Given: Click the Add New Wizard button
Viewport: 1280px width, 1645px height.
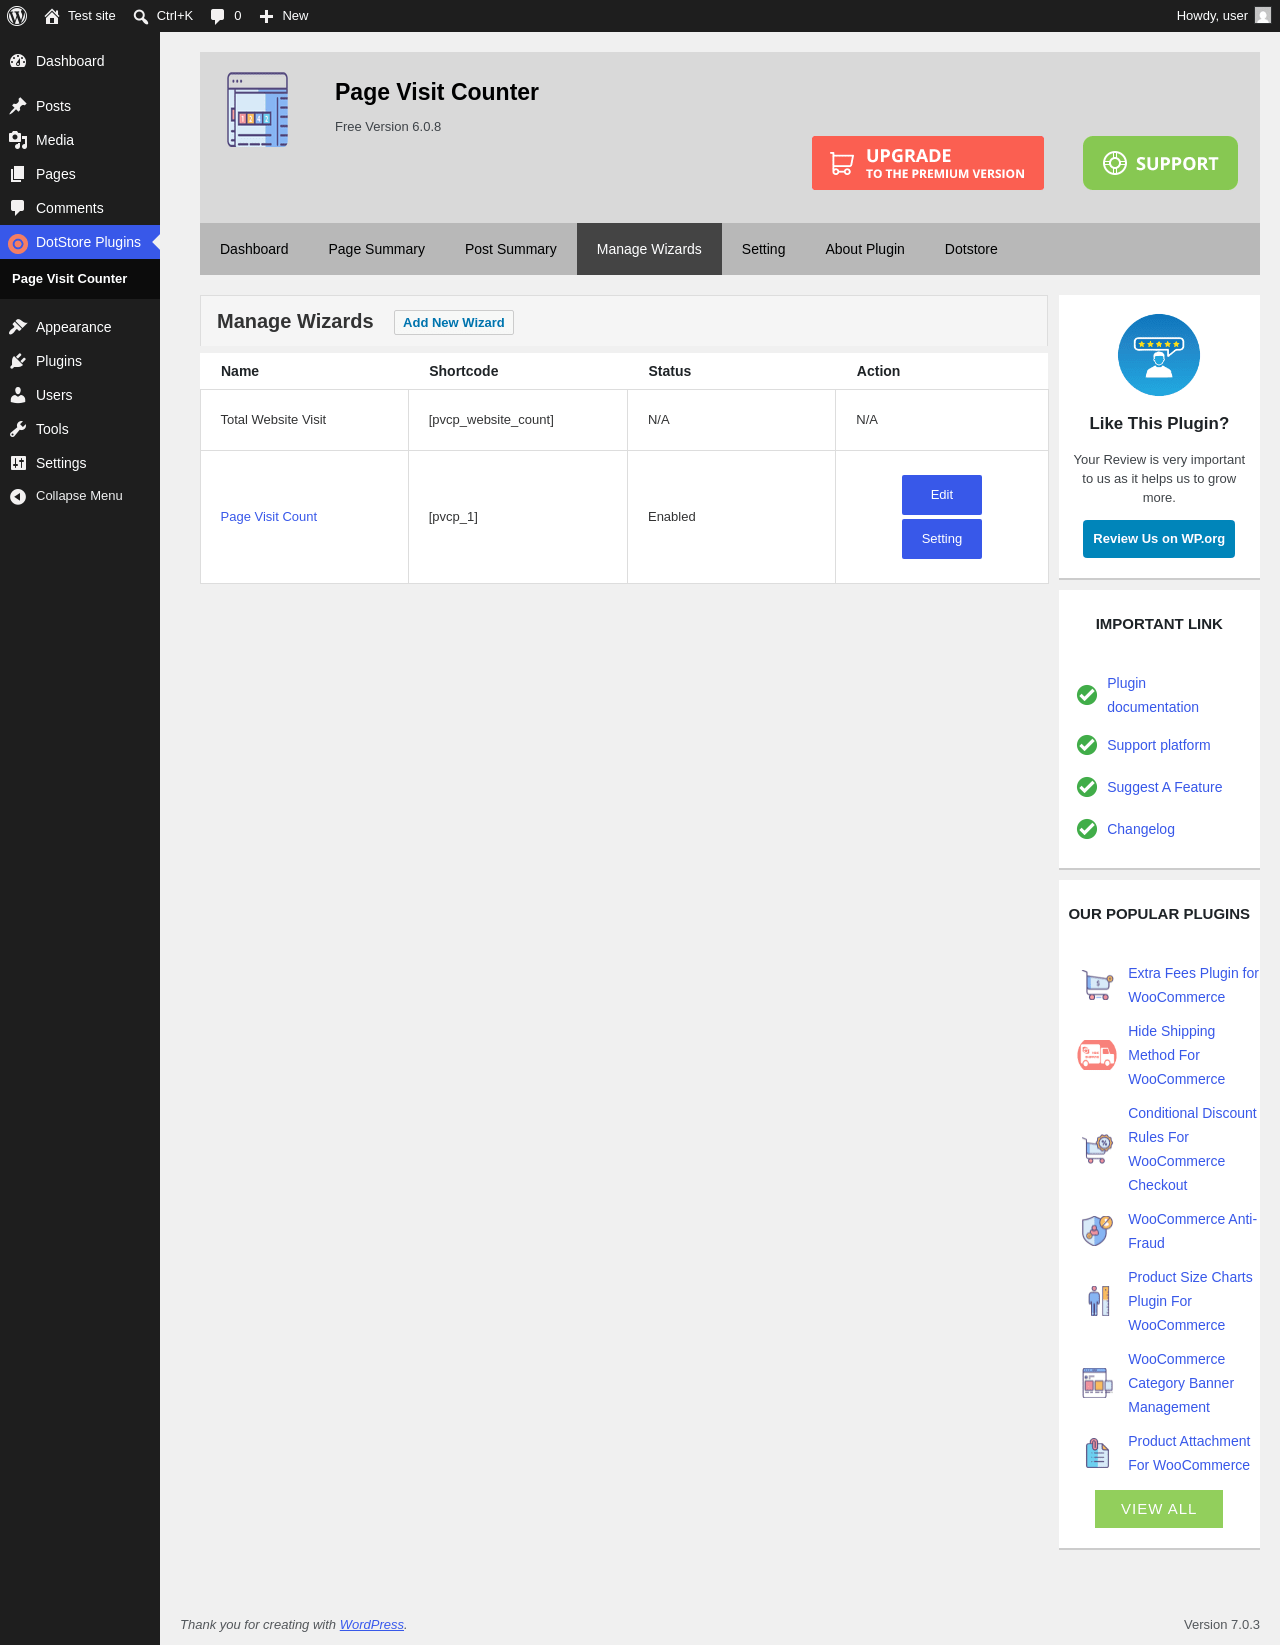Looking at the screenshot, I should click(454, 323).
